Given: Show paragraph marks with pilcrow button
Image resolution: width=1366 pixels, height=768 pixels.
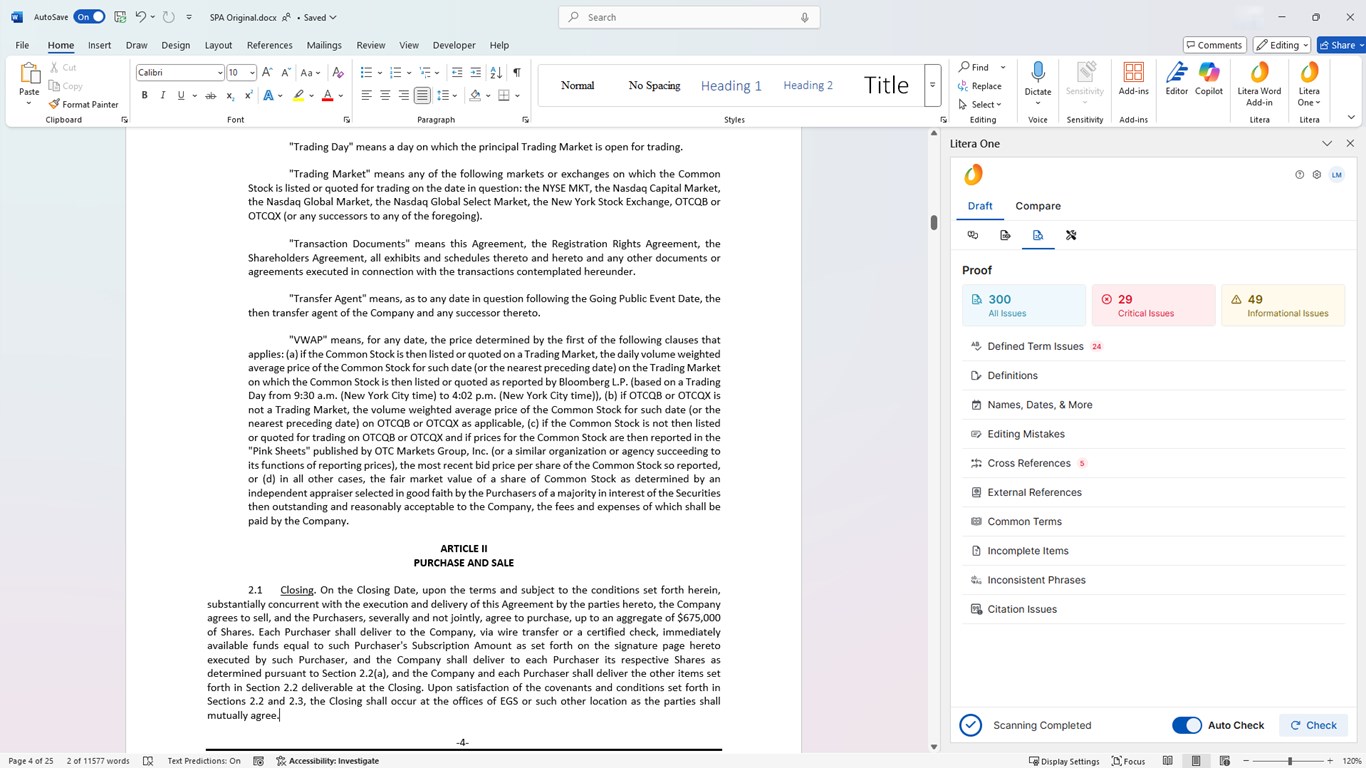Looking at the screenshot, I should [x=516, y=72].
